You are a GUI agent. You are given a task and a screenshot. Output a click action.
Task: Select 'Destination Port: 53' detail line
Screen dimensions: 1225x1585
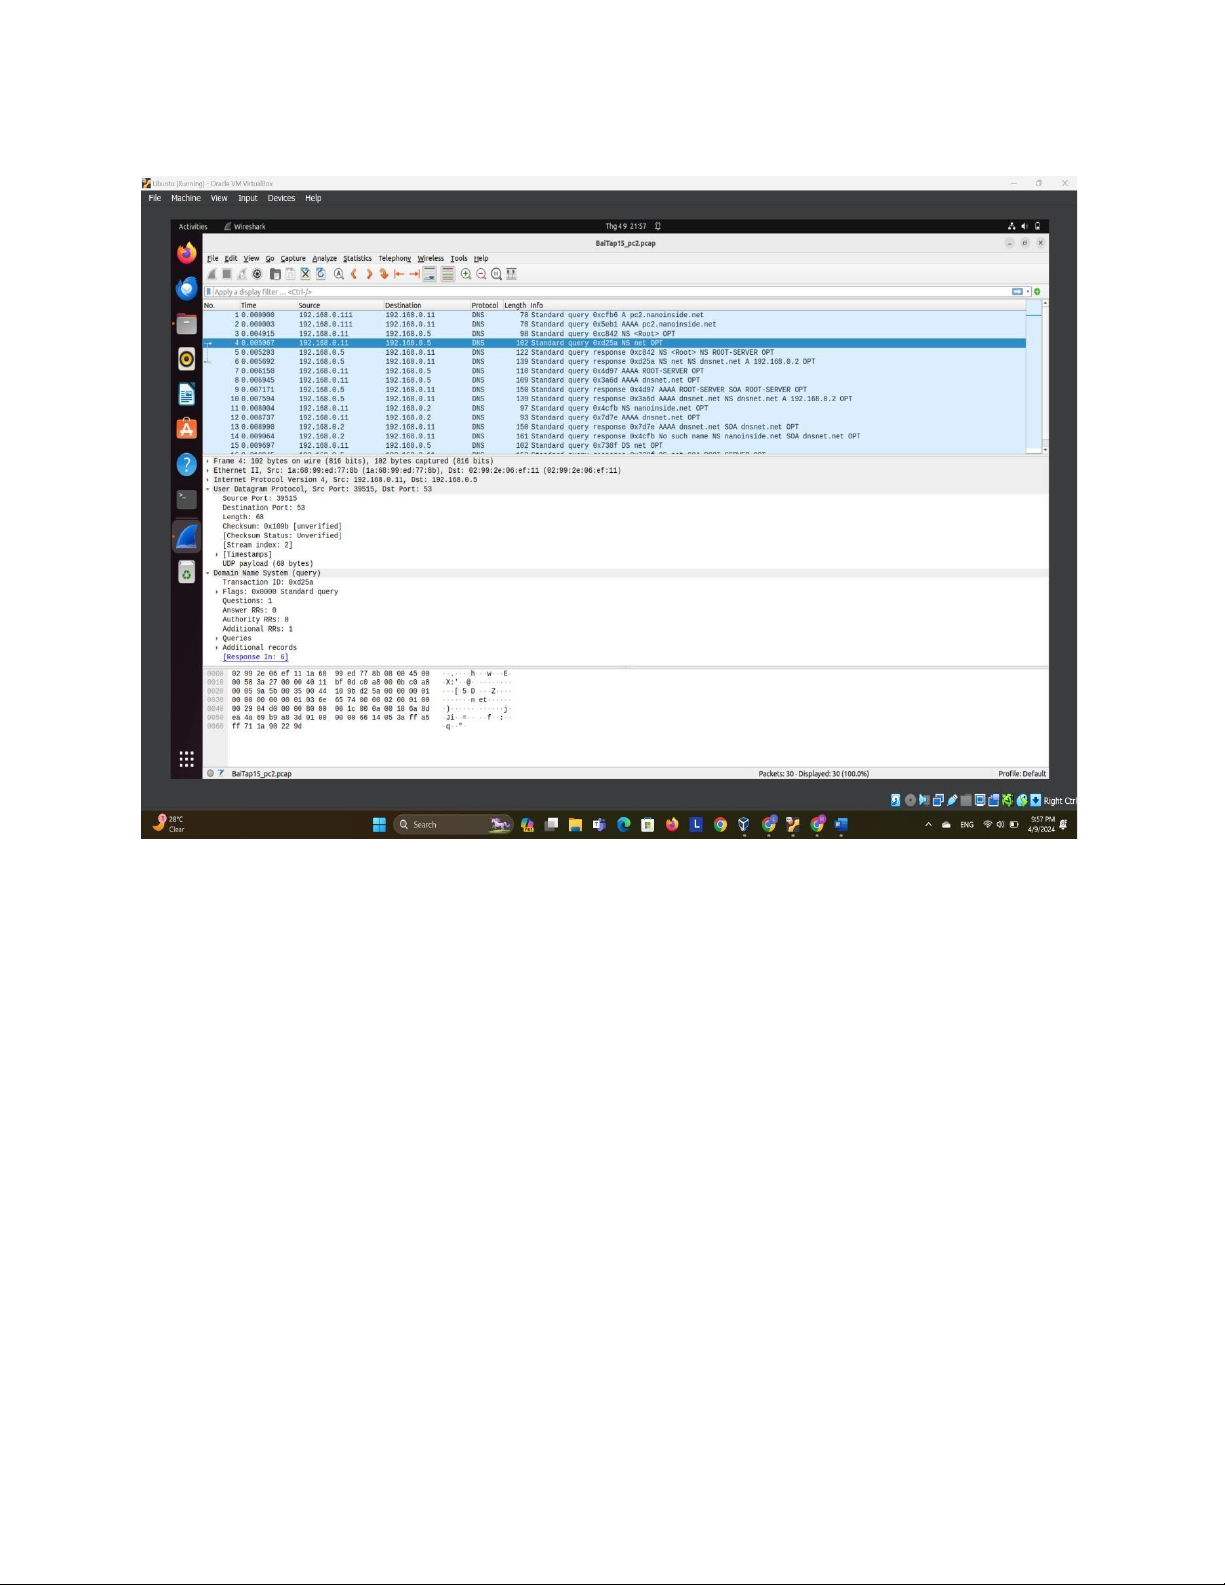[264, 508]
